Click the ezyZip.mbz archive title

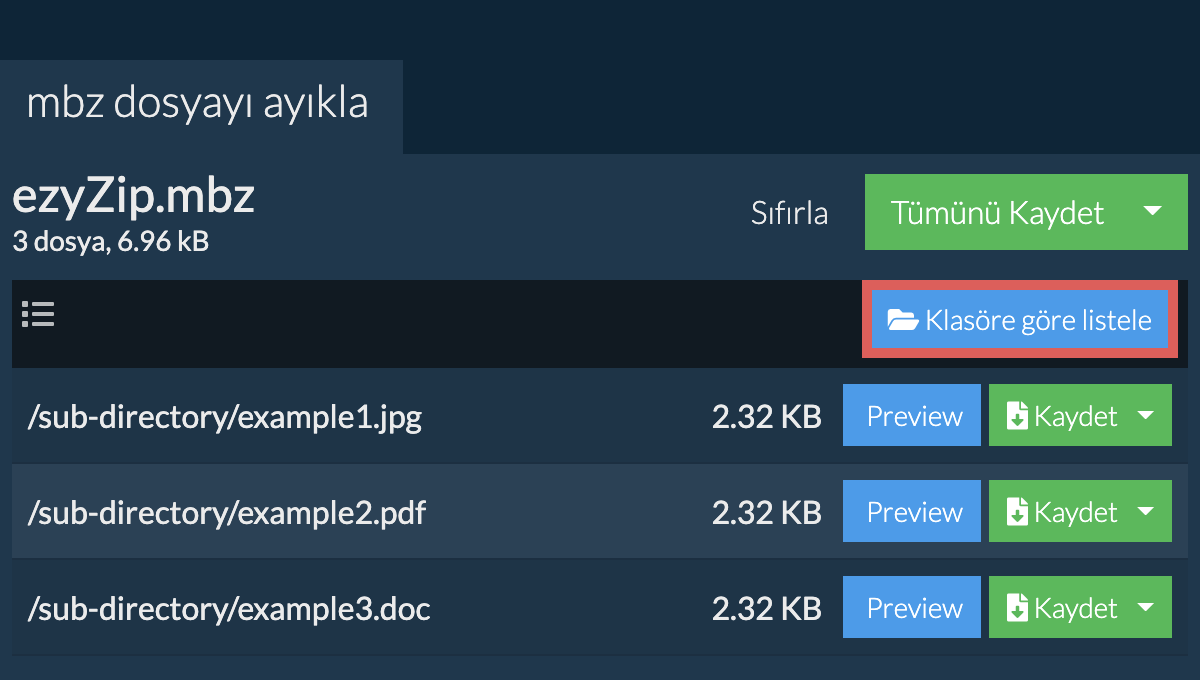(133, 198)
